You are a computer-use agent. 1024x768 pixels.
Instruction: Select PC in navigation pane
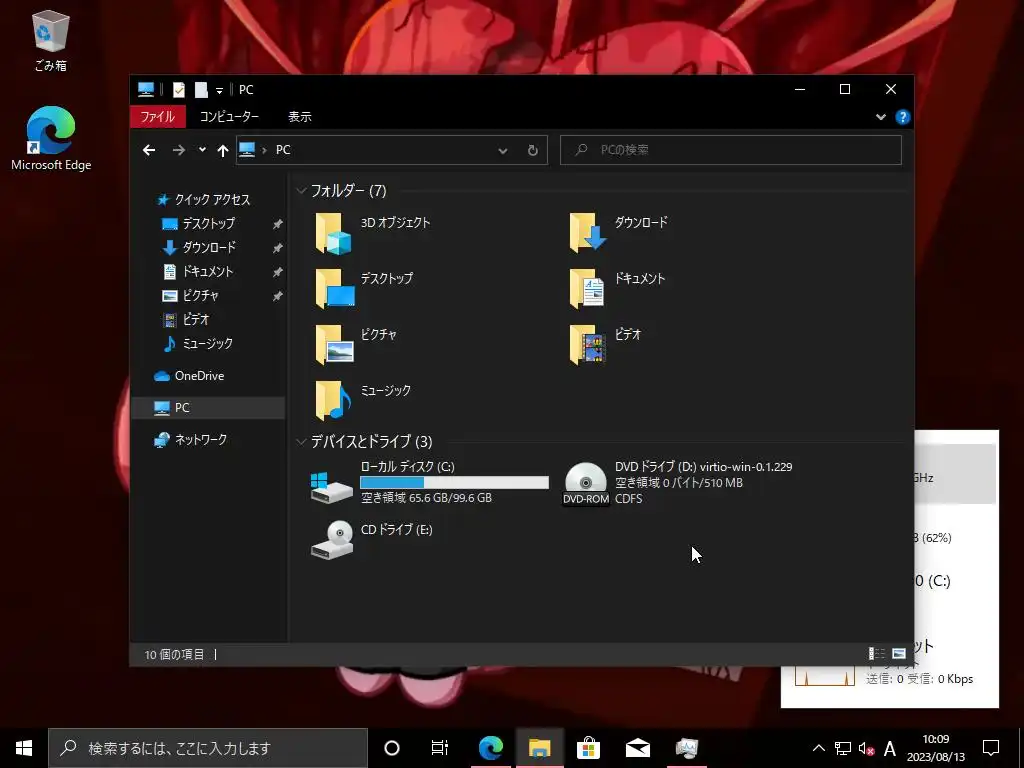pos(208,408)
